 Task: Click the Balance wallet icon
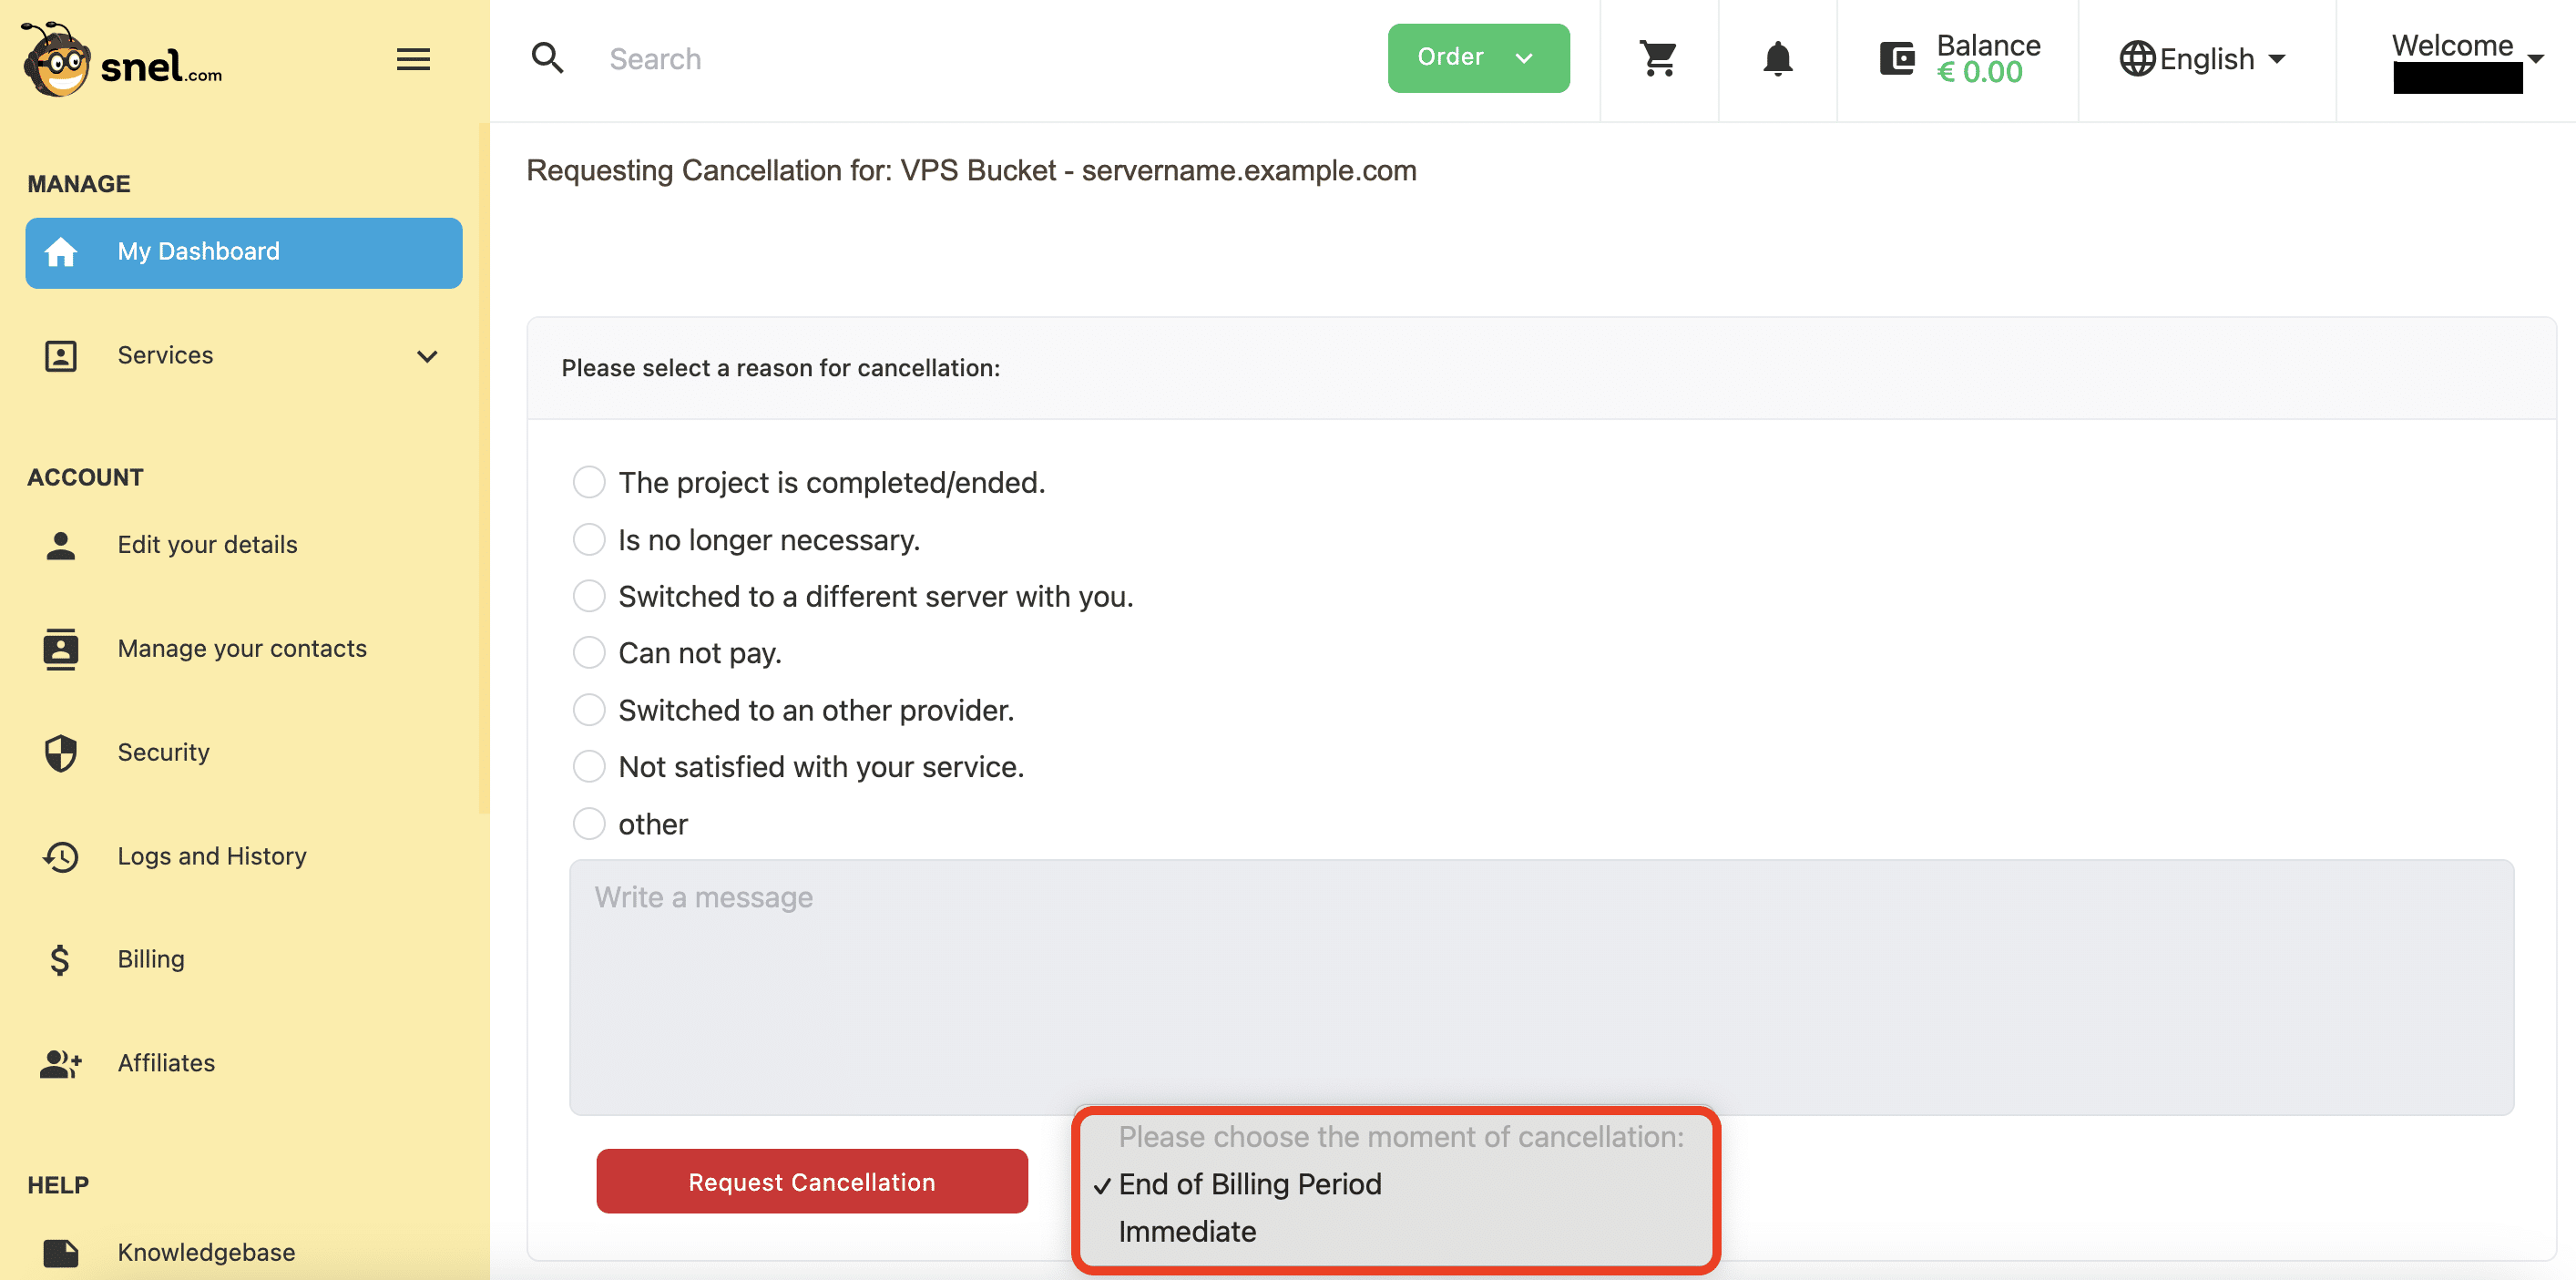click(x=1897, y=59)
